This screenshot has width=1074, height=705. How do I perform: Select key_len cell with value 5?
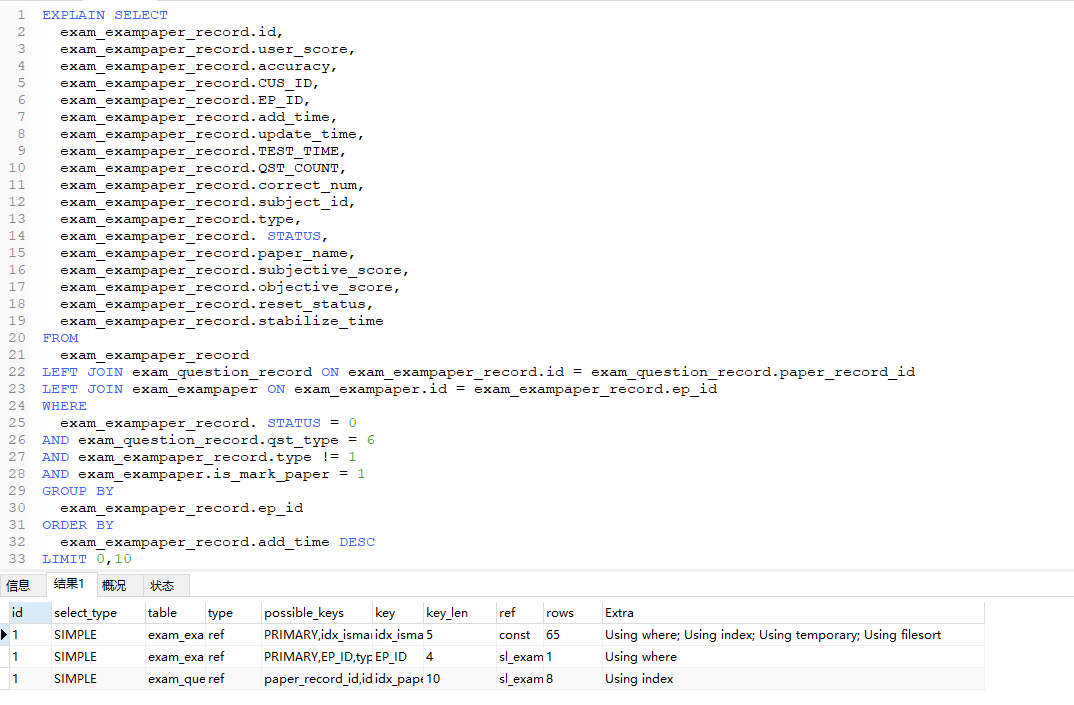click(460, 634)
